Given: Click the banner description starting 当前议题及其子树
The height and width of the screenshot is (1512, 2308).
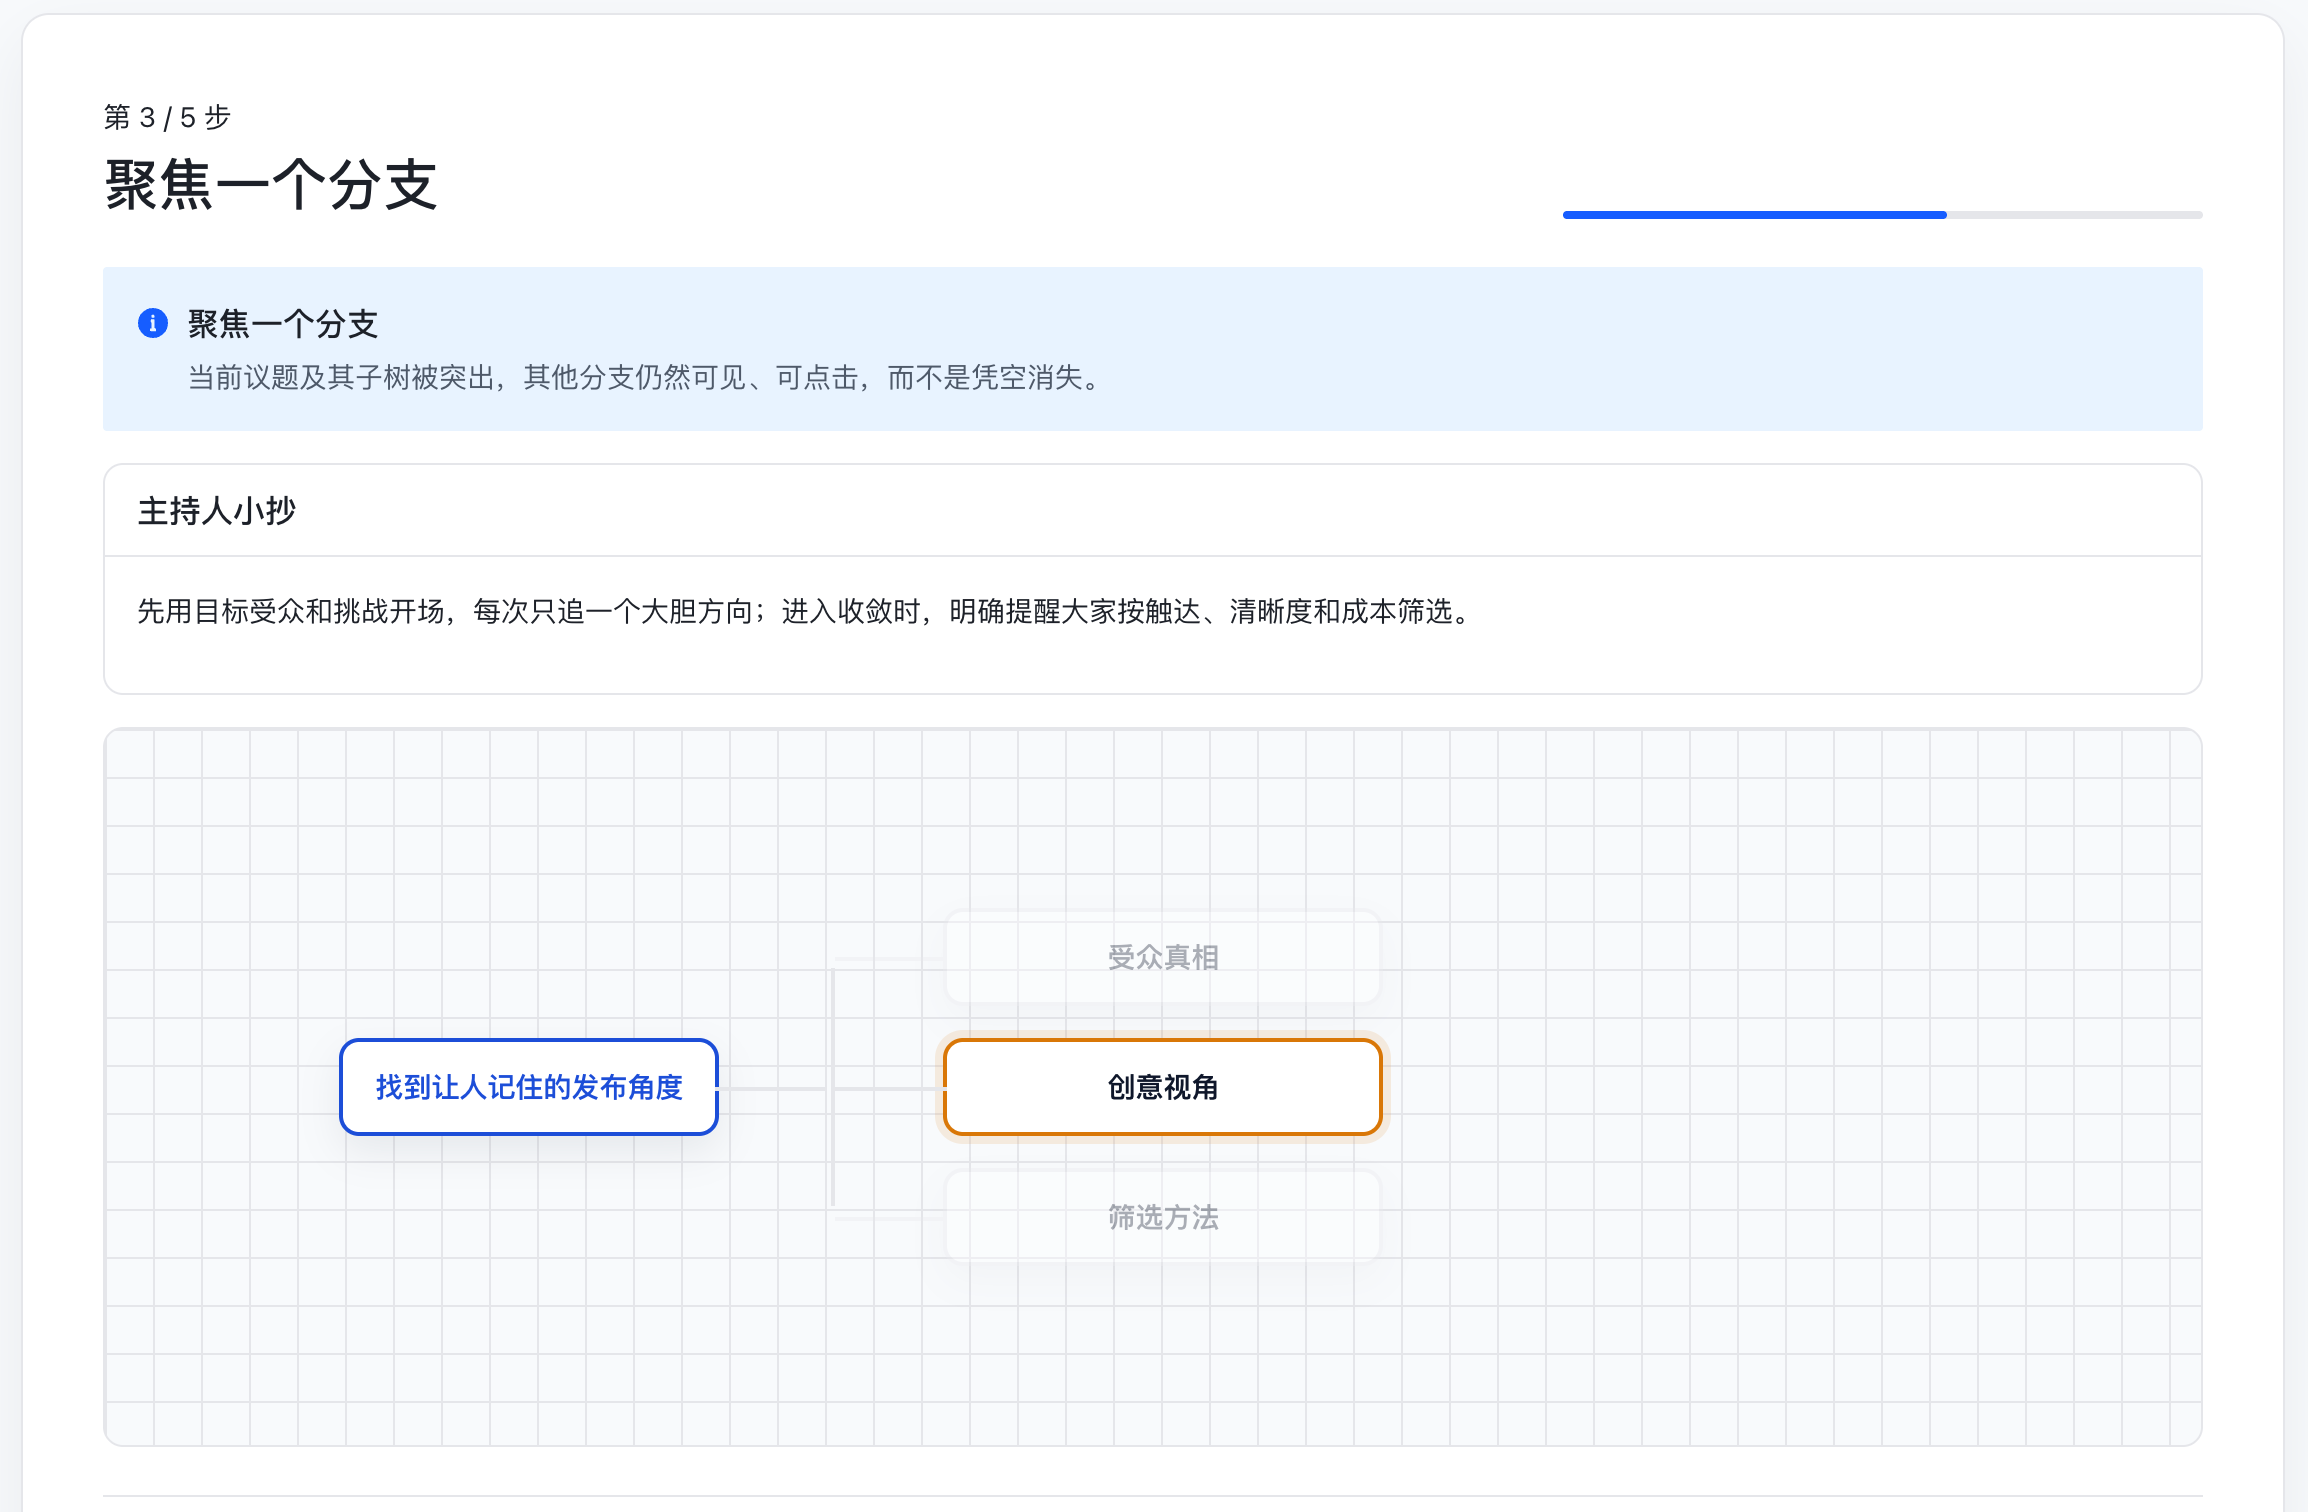Looking at the screenshot, I should pyautogui.click(x=647, y=378).
